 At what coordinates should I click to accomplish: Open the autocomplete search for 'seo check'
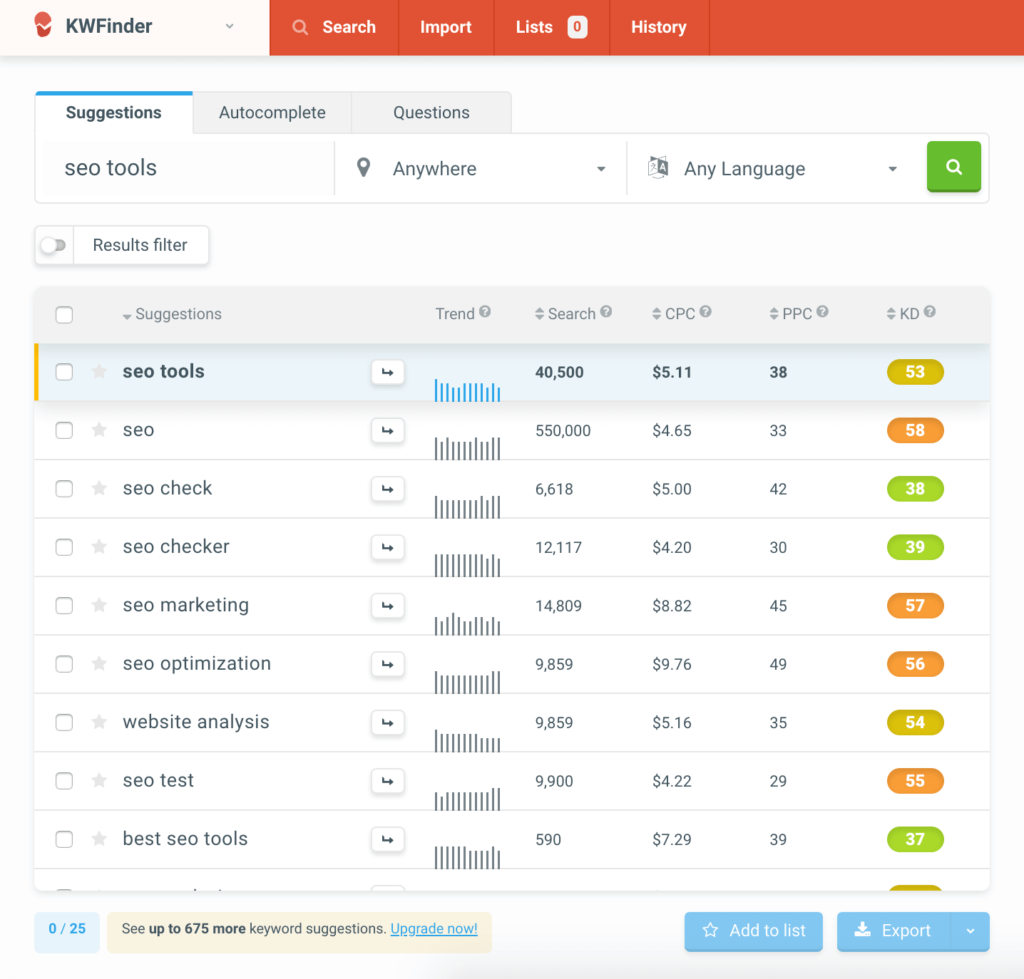tap(388, 489)
